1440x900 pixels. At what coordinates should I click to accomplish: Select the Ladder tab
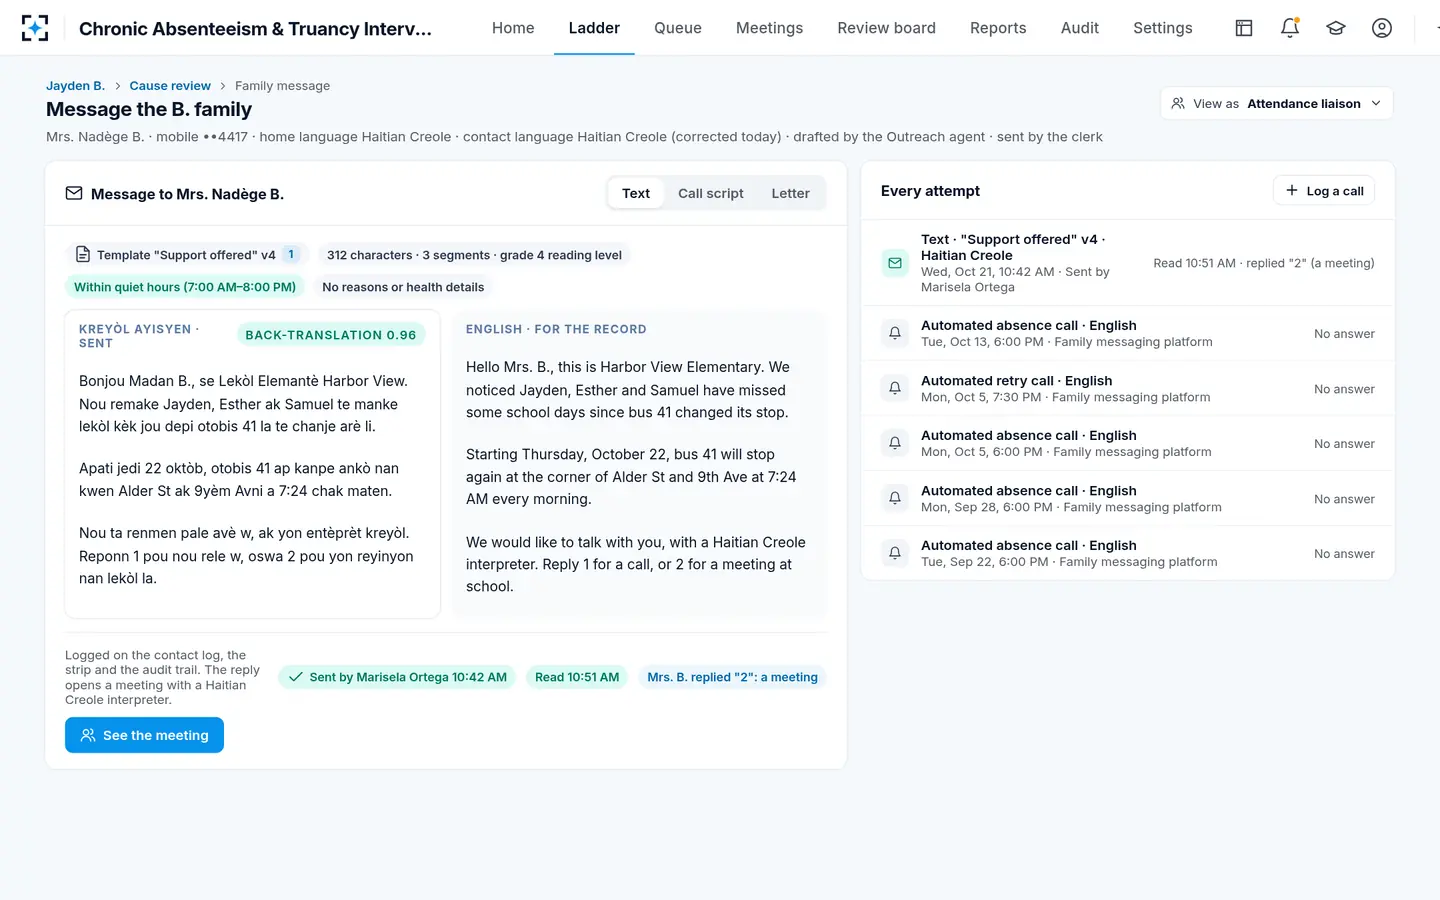[594, 28]
